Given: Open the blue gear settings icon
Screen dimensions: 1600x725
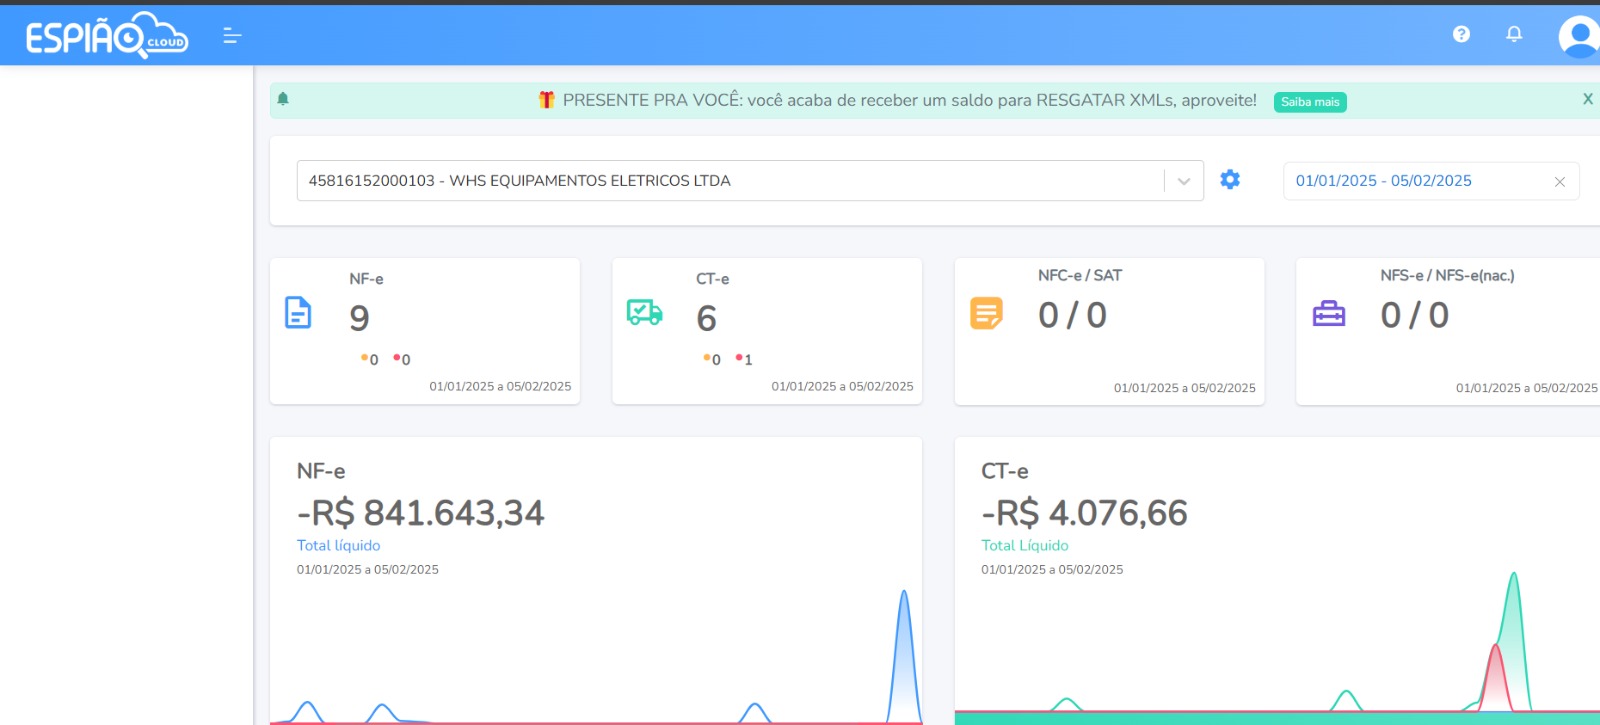Looking at the screenshot, I should coord(1230,179).
